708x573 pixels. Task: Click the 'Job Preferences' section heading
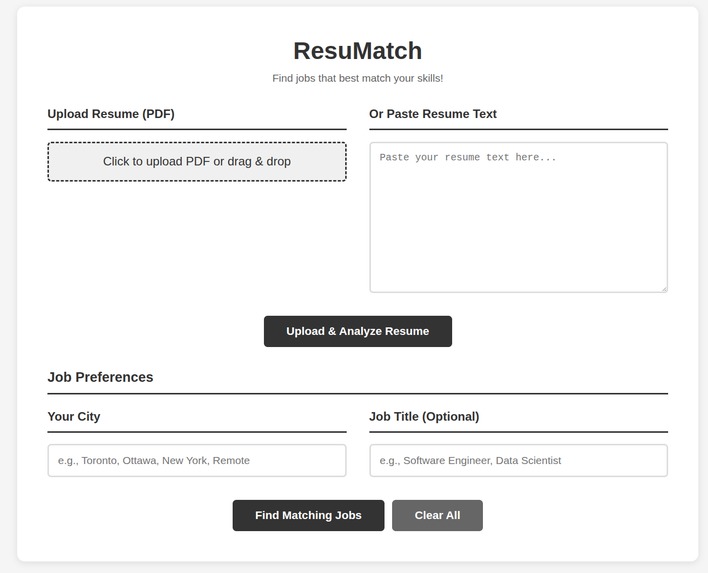[100, 377]
